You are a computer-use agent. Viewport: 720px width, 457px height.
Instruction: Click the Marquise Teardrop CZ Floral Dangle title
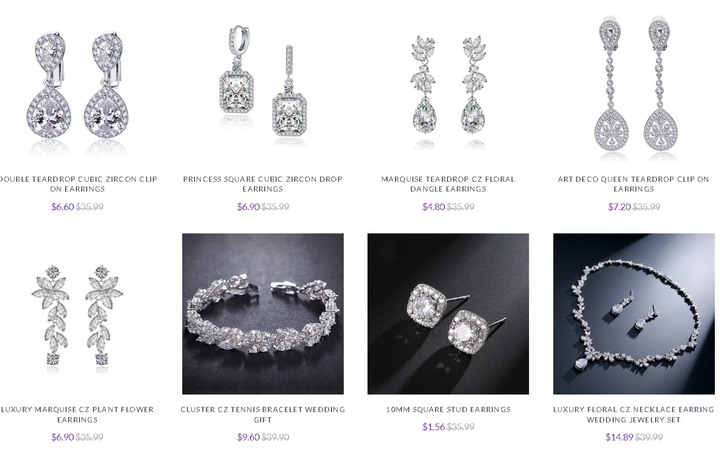click(448, 184)
